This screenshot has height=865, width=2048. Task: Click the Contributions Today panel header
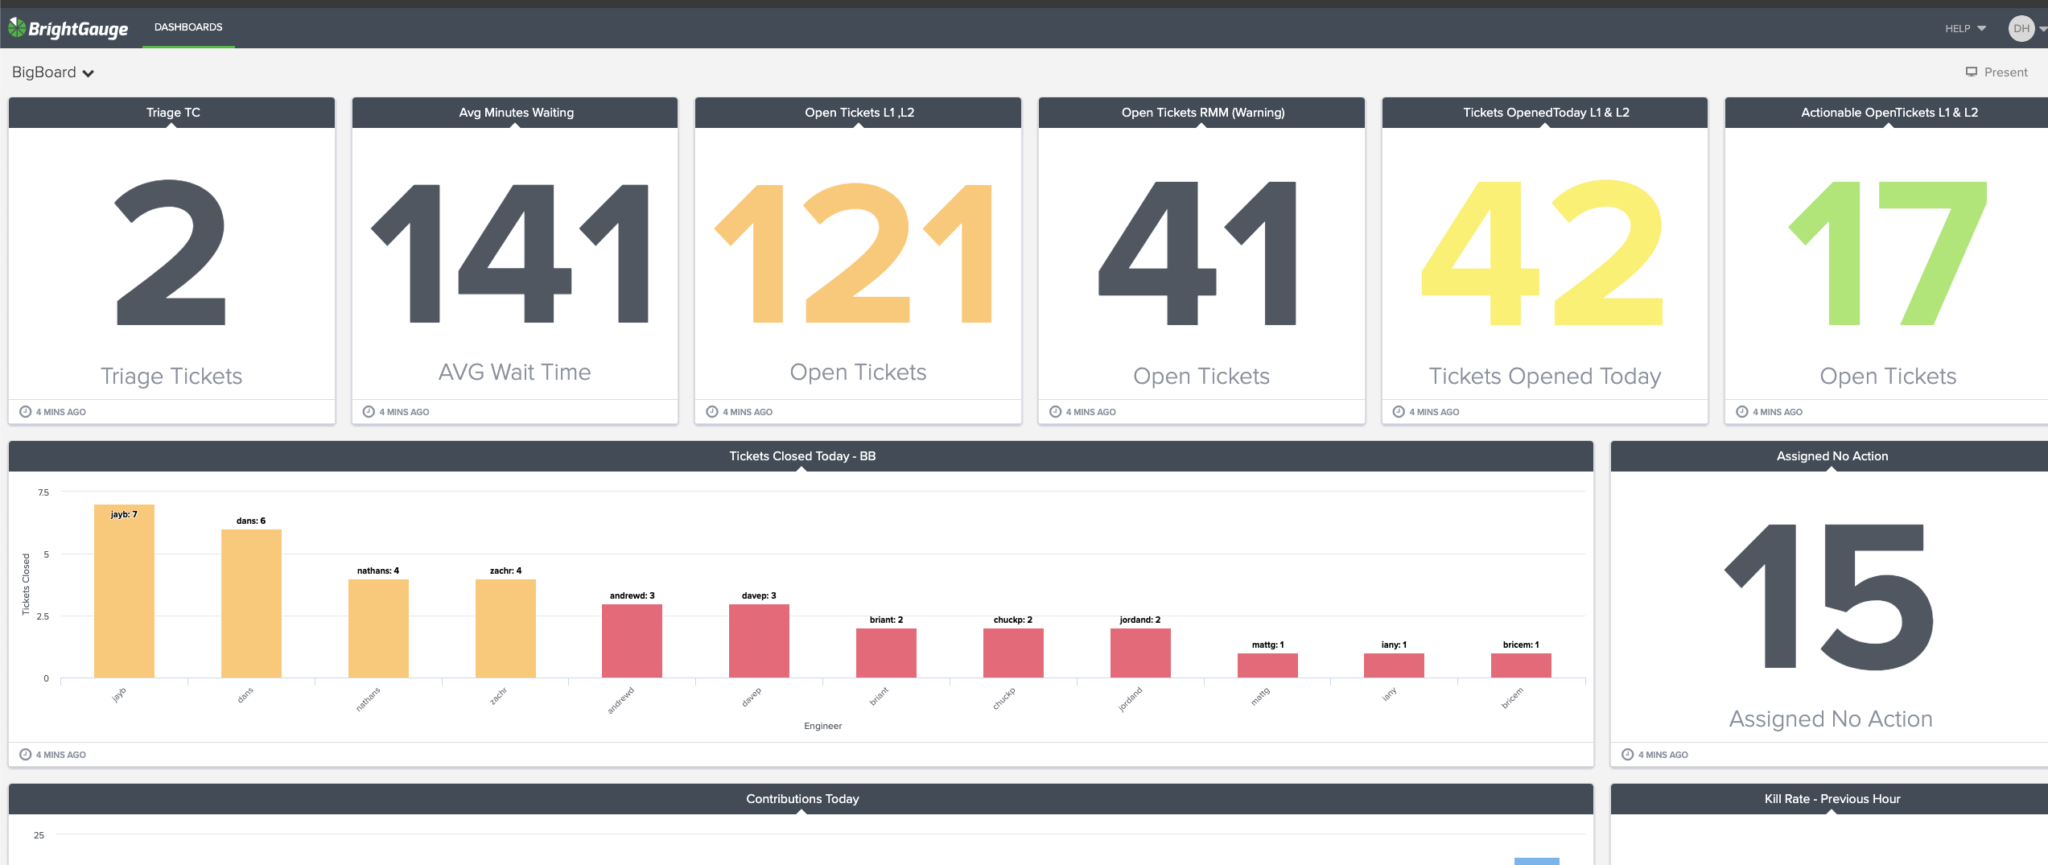[801, 799]
